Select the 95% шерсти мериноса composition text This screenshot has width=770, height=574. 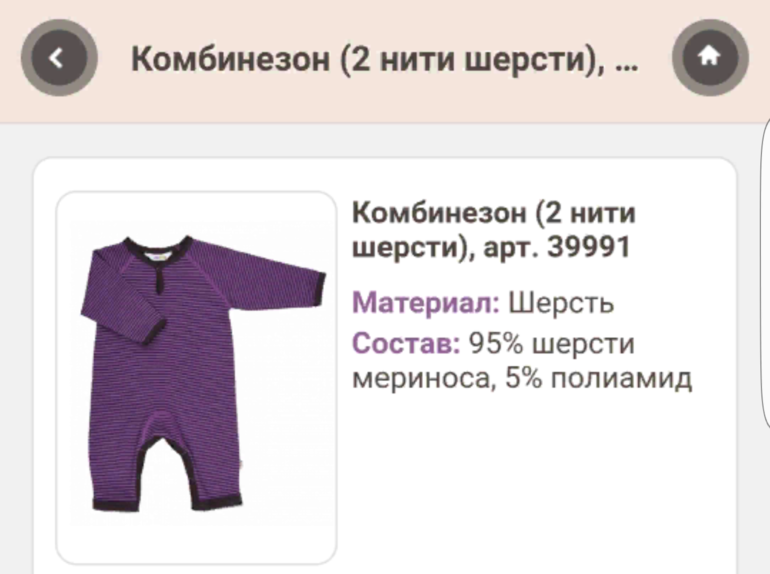(494, 360)
